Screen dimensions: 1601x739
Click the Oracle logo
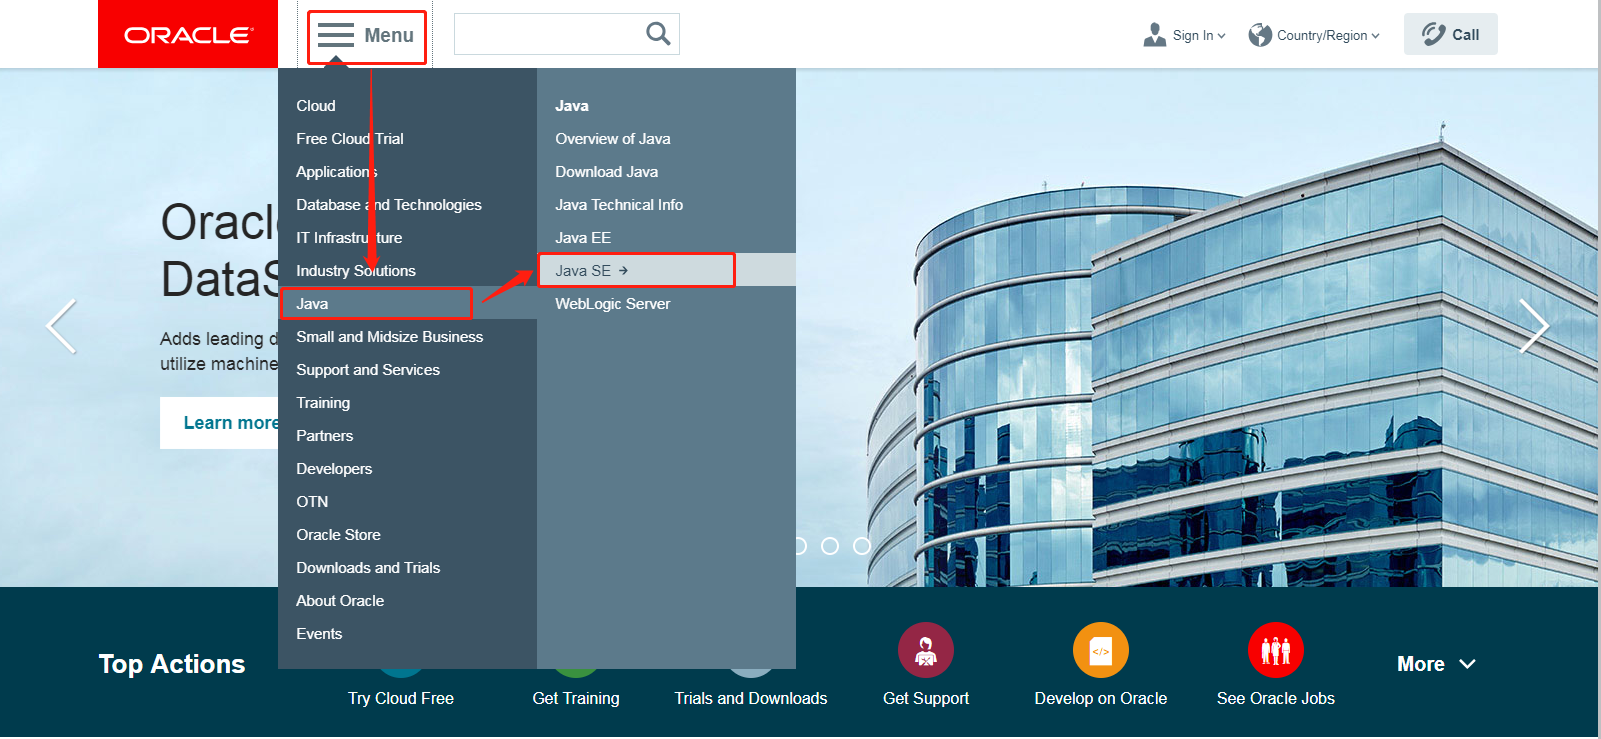click(188, 34)
